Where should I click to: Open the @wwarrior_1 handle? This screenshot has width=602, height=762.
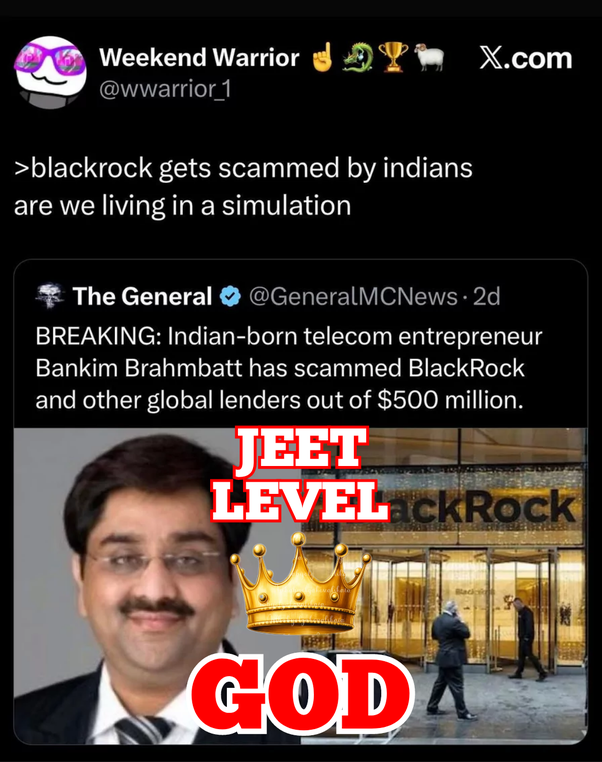(166, 89)
